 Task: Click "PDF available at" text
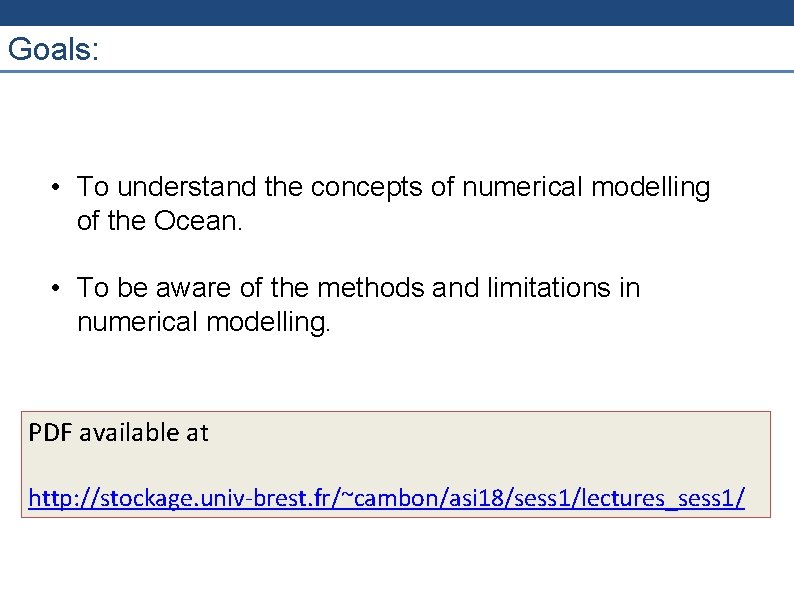[118, 433]
